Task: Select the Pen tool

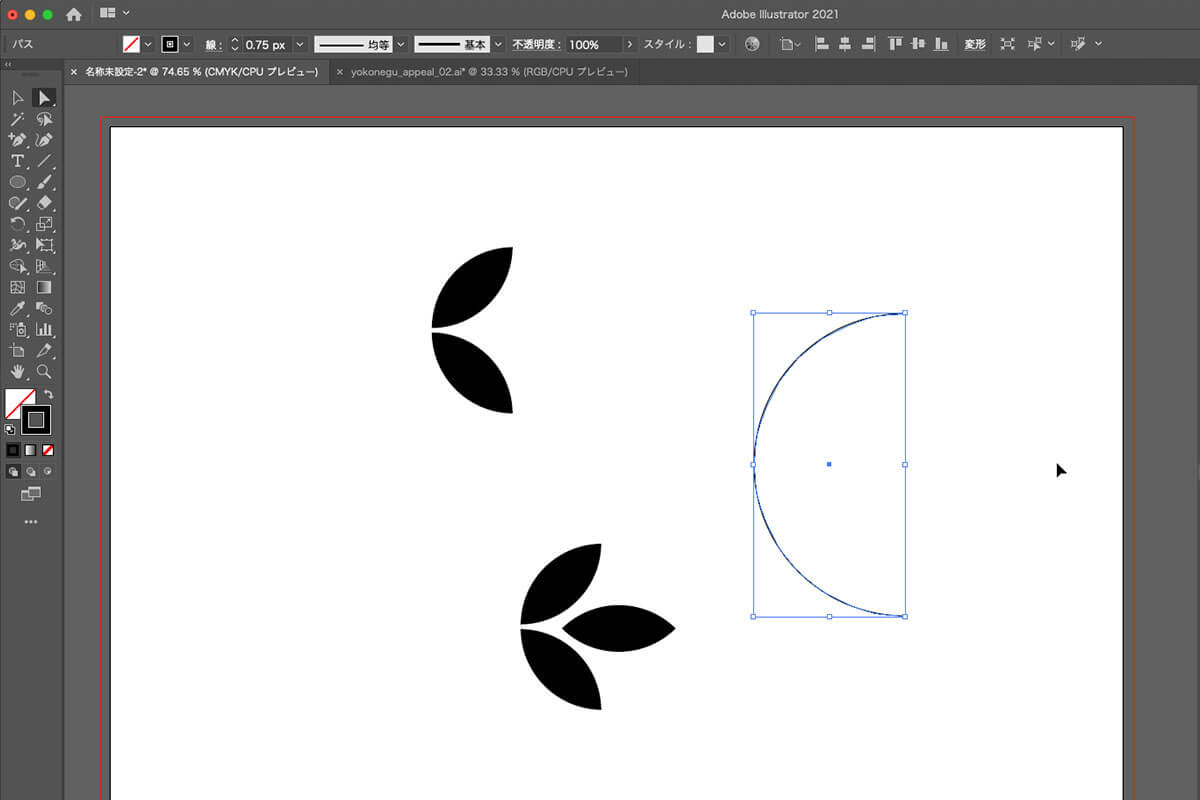Action: coord(17,140)
